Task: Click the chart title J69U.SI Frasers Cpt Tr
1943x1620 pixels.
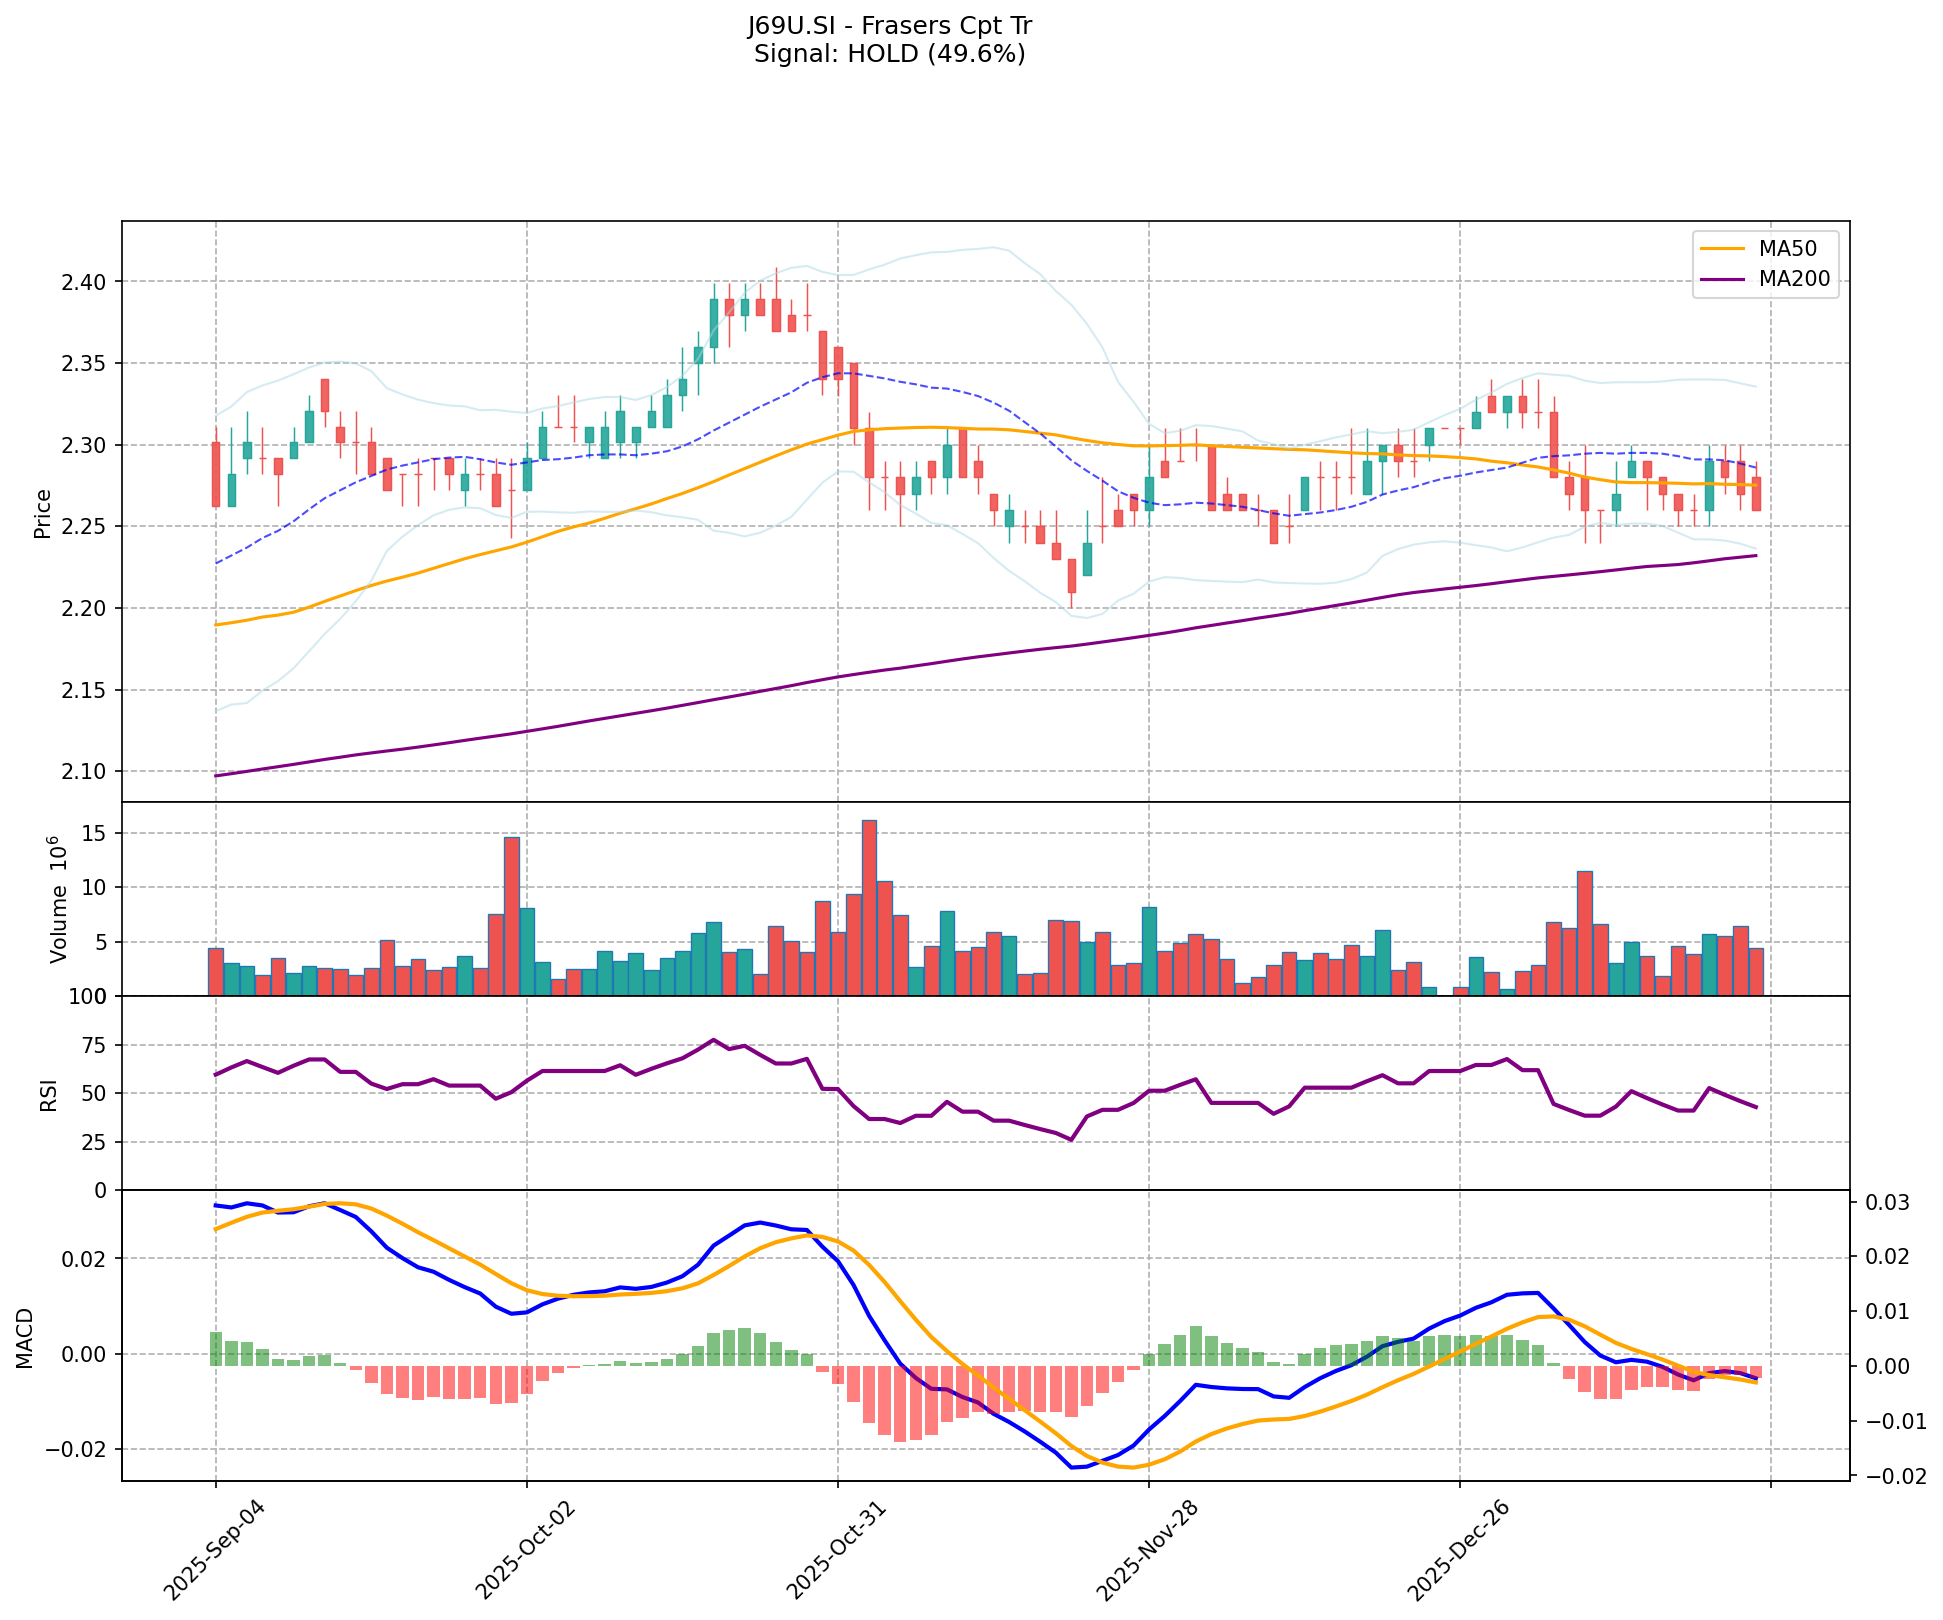Action: 889,26
